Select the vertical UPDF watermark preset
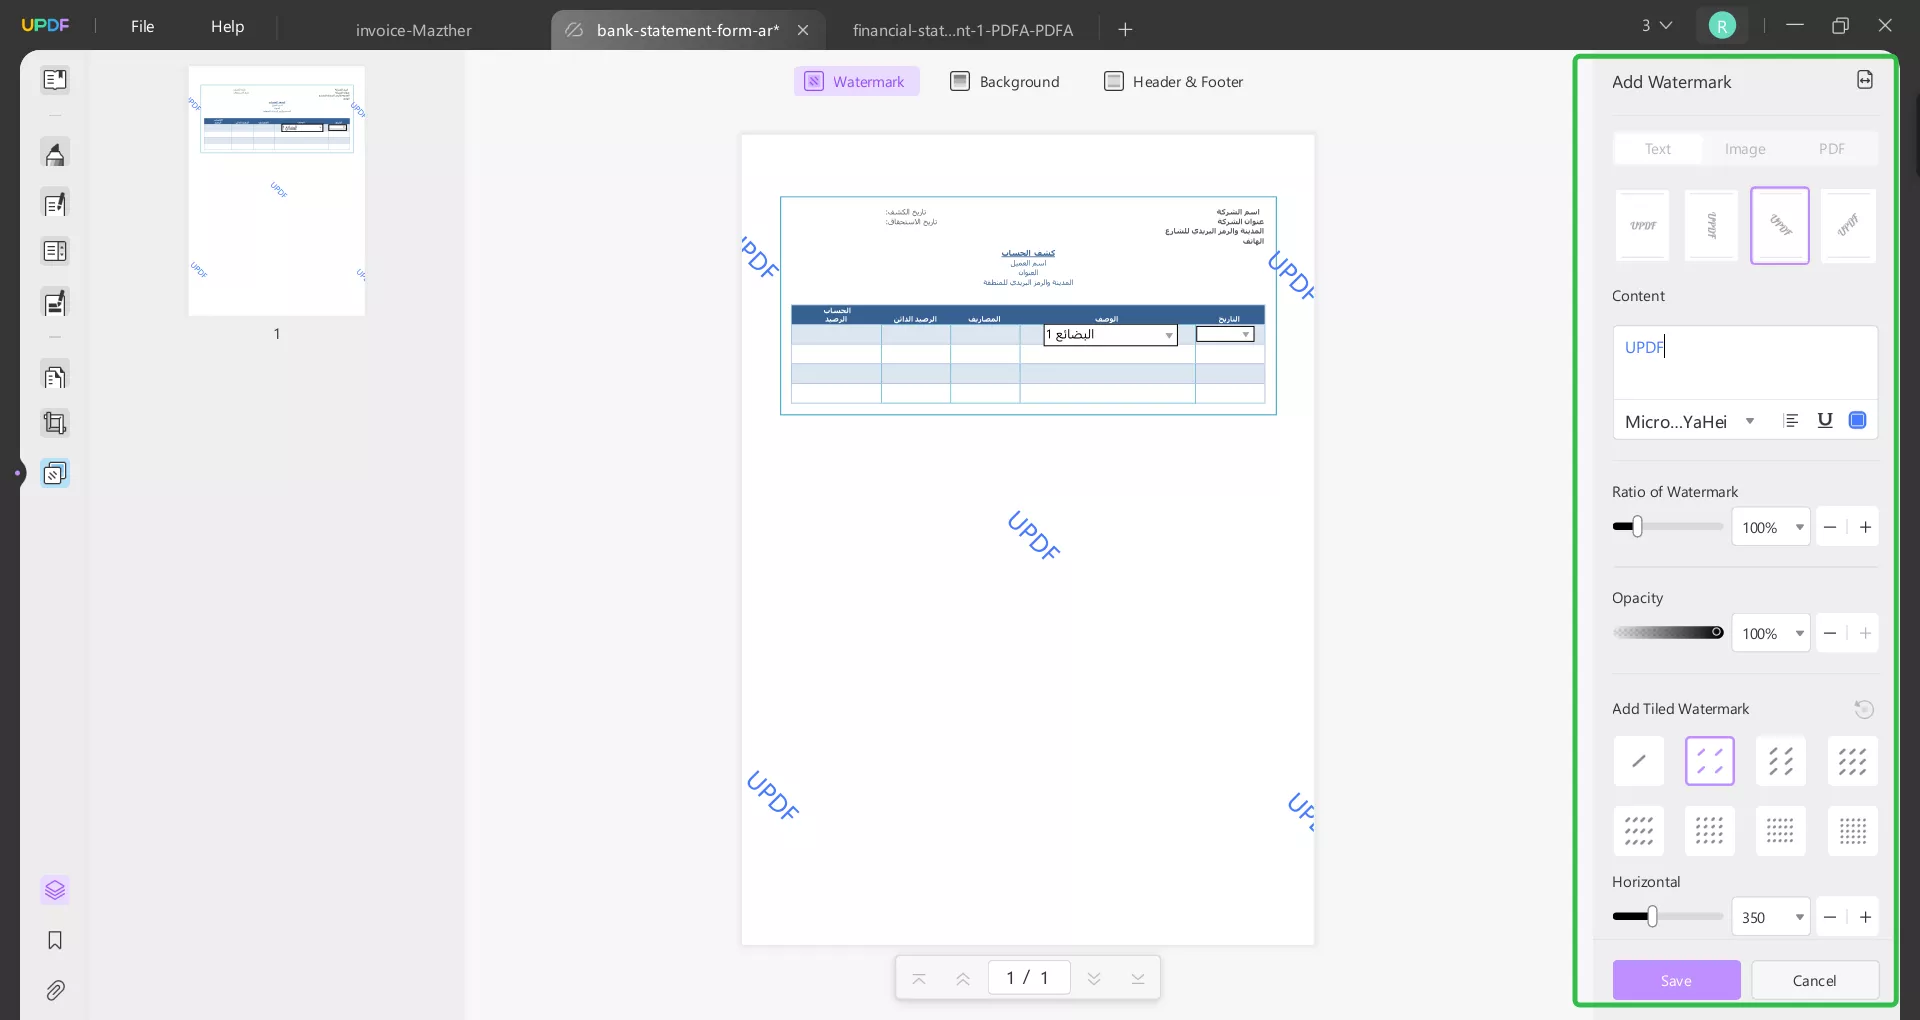Screen dimensions: 1920x1020 point(1711,226)
